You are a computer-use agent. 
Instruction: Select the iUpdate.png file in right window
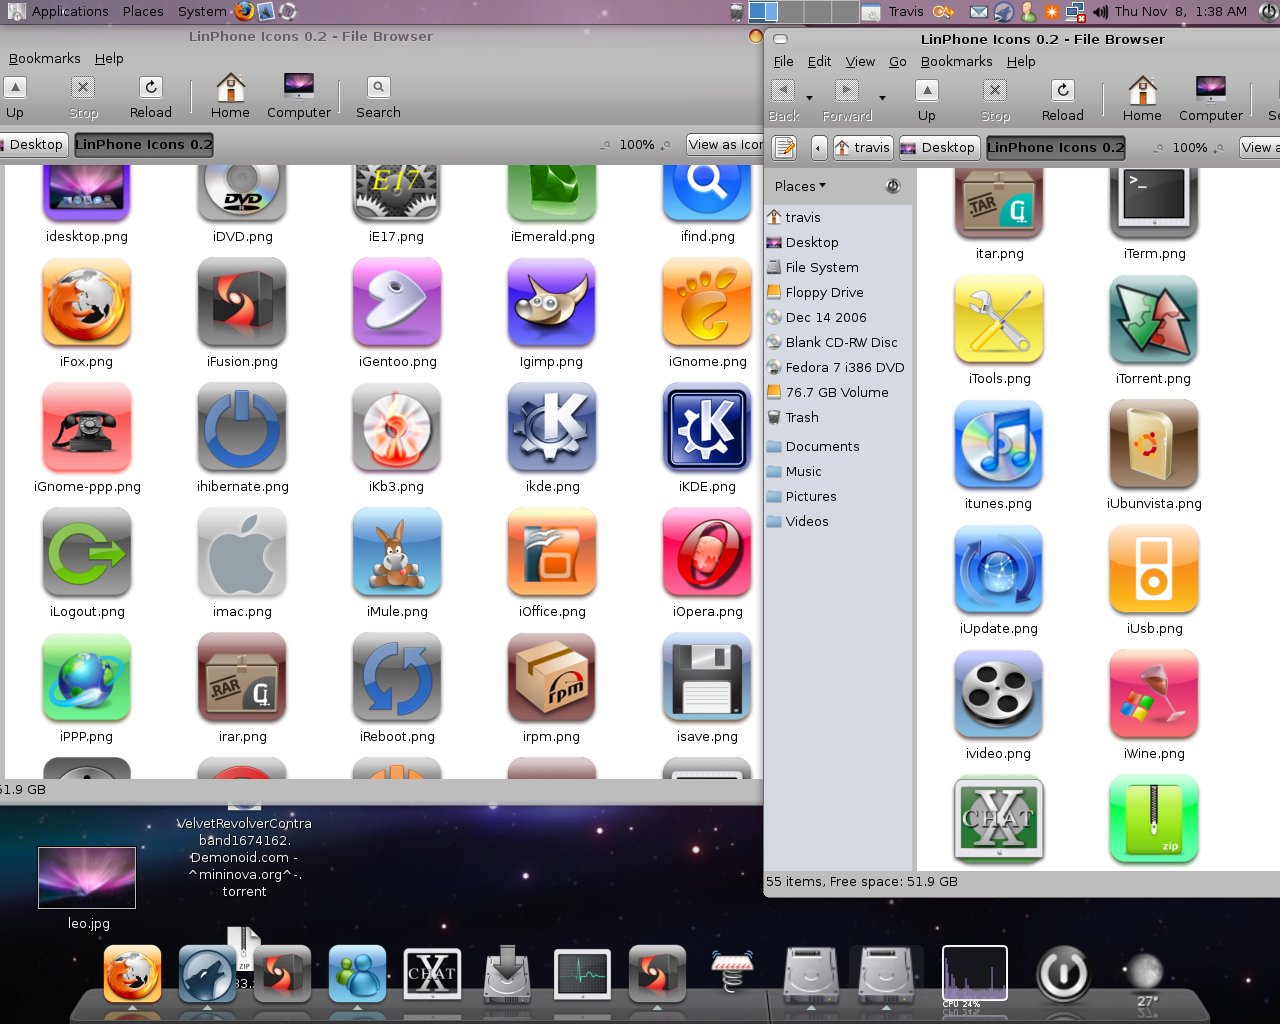pos(999,570)
